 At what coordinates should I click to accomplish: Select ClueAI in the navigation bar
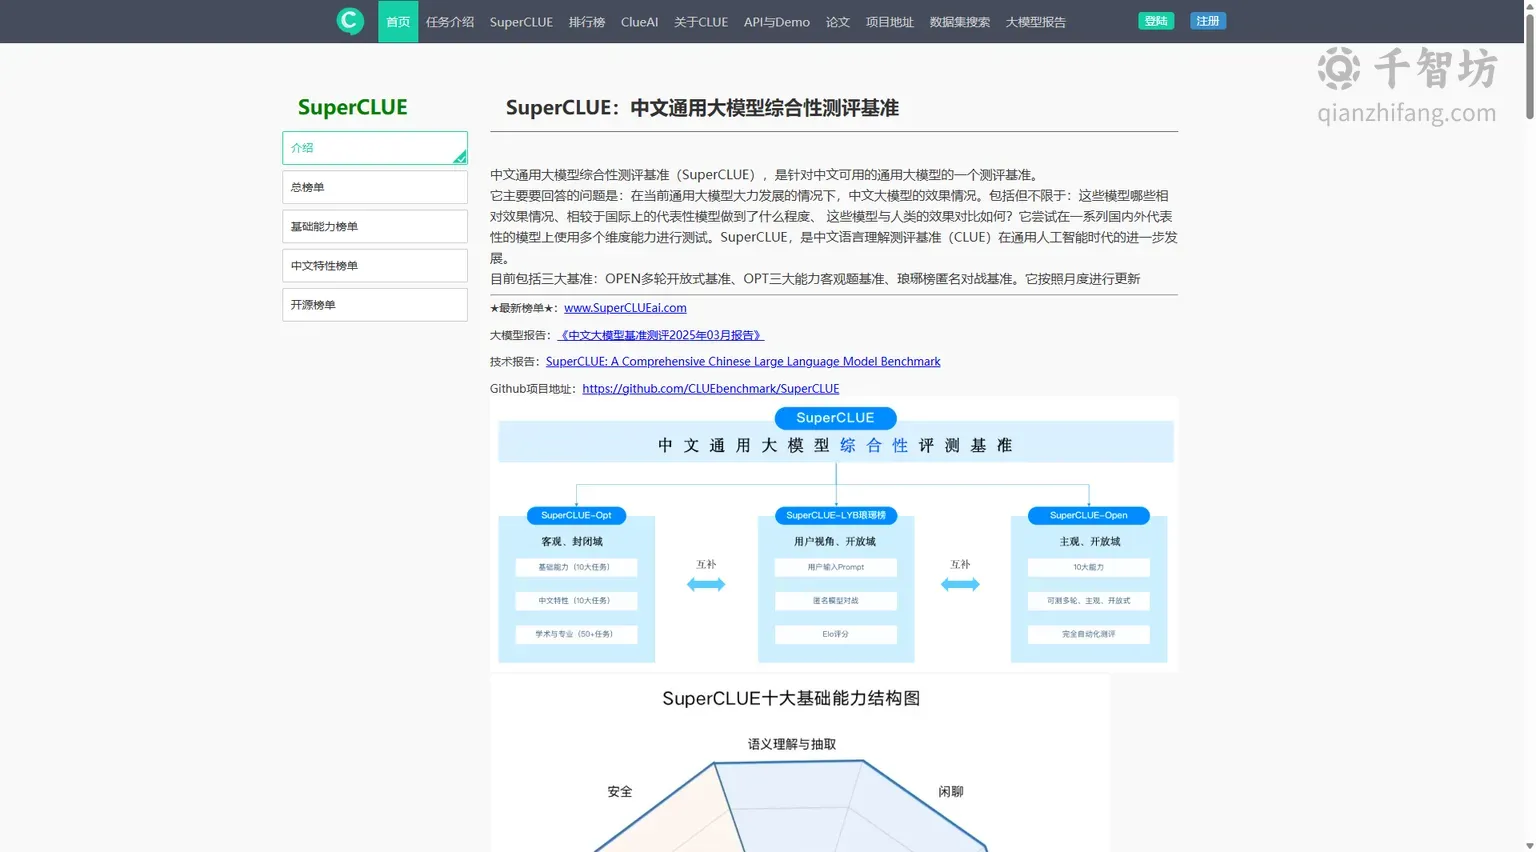(x=639, y=21)
